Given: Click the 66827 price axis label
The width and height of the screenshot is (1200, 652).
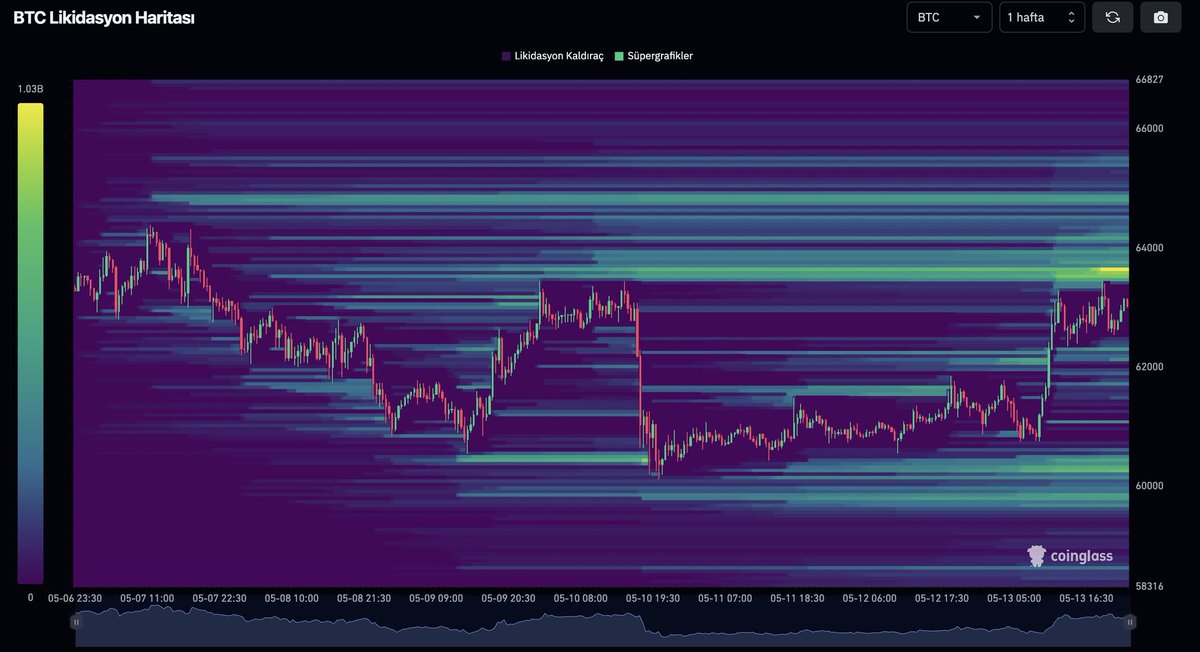Looking at the screenshot, I should (x=1148, y=80).
